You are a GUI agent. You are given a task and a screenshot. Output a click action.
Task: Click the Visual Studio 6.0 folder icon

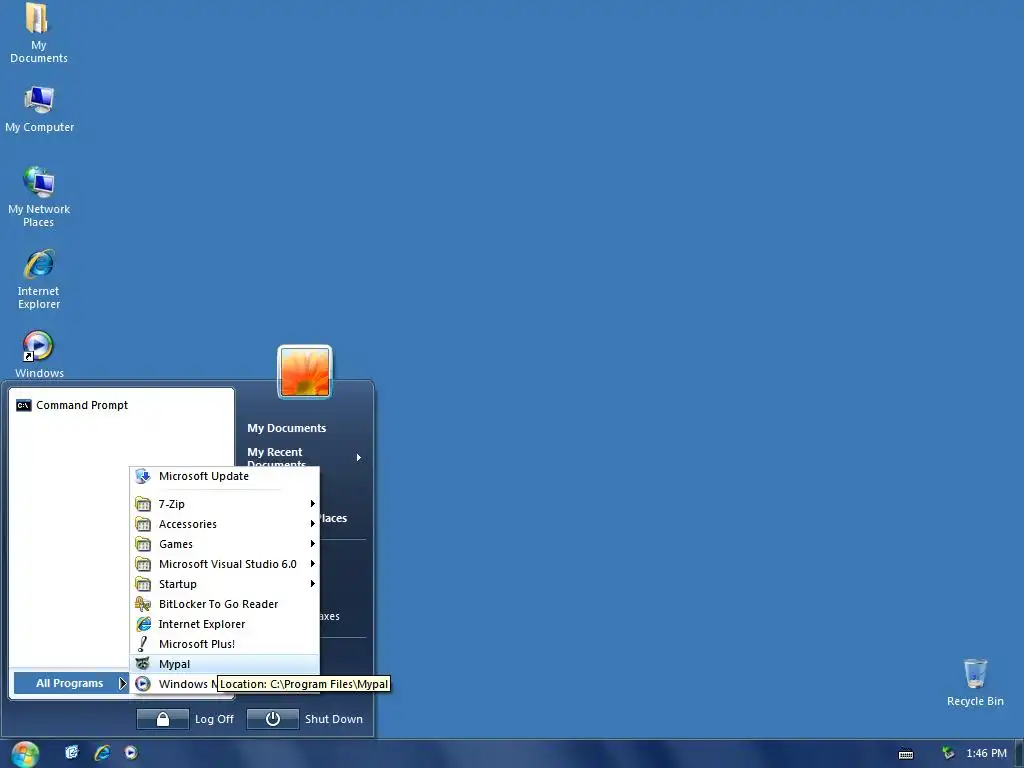point(143,564)
